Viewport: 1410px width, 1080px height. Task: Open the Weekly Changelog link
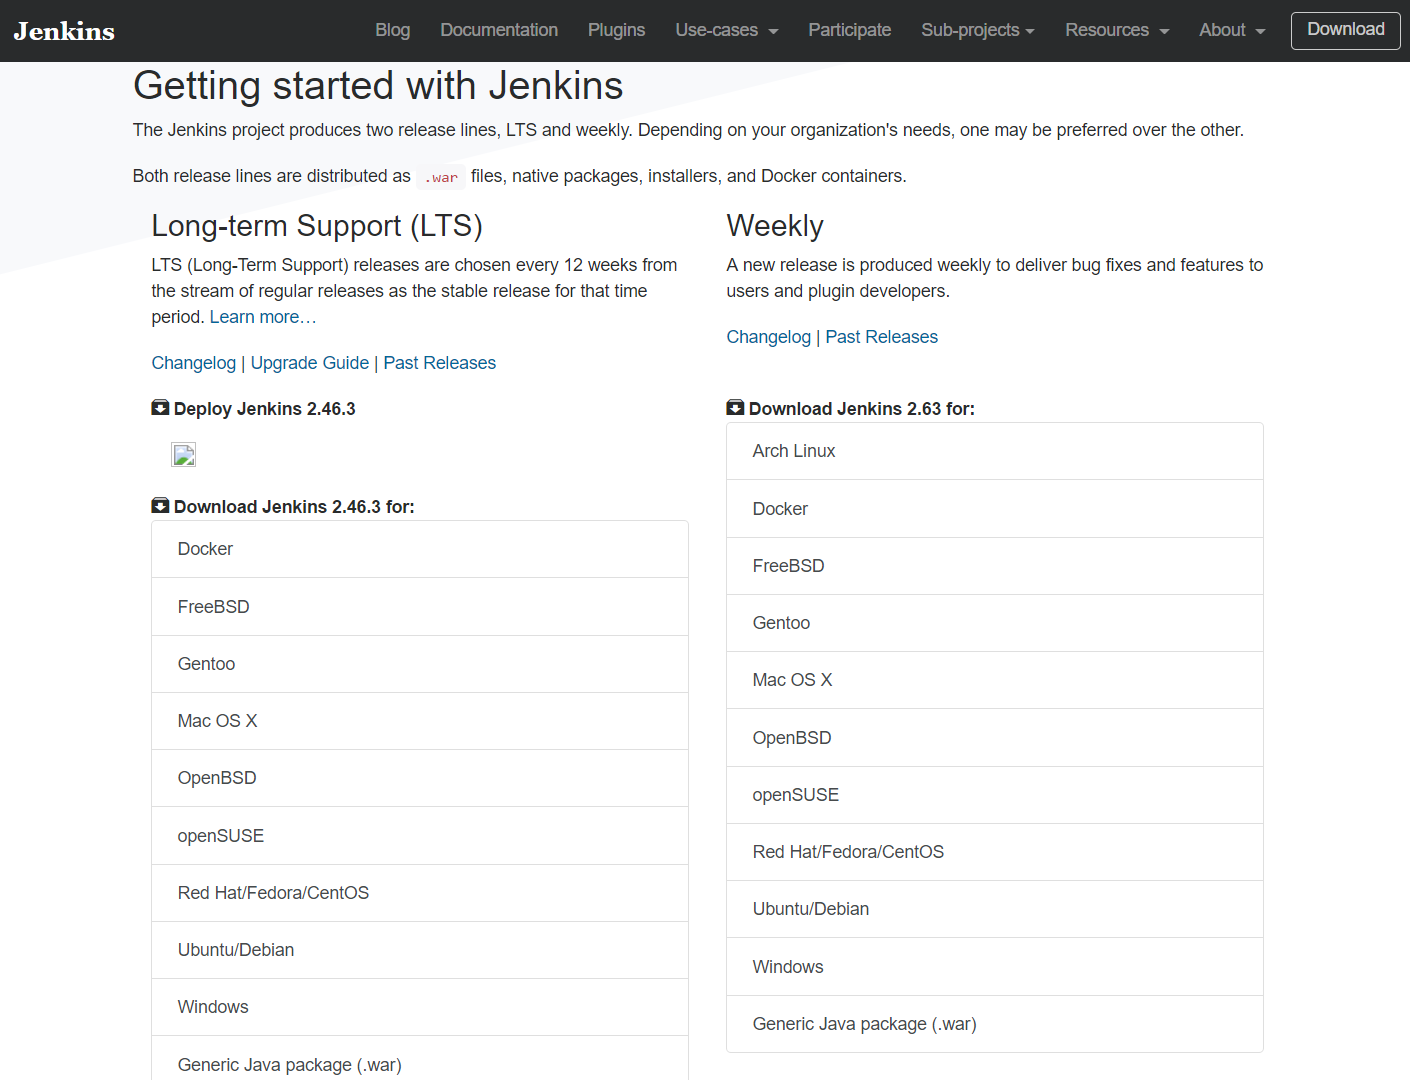(769, 337)
